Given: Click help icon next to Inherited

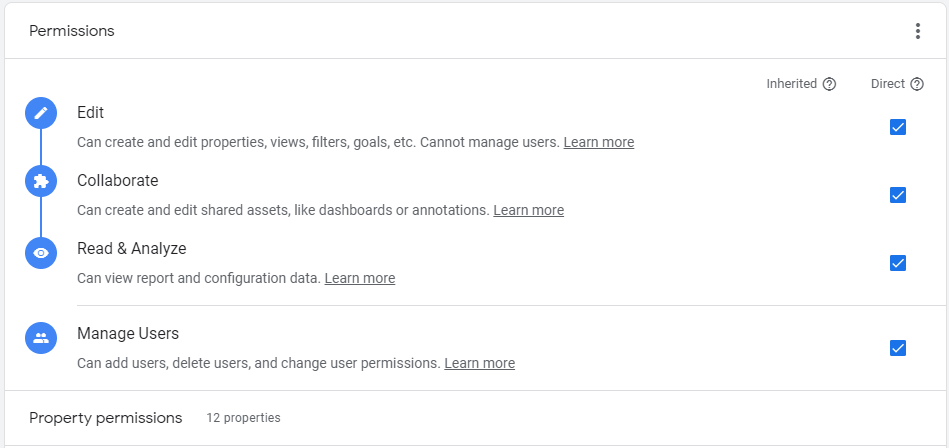Looking at the screenshot, I should 829,84.
